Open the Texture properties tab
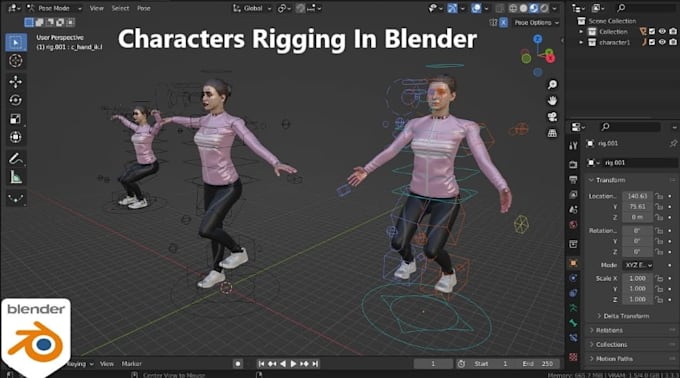This screenshot has height=378, width=680. (573, 357)
